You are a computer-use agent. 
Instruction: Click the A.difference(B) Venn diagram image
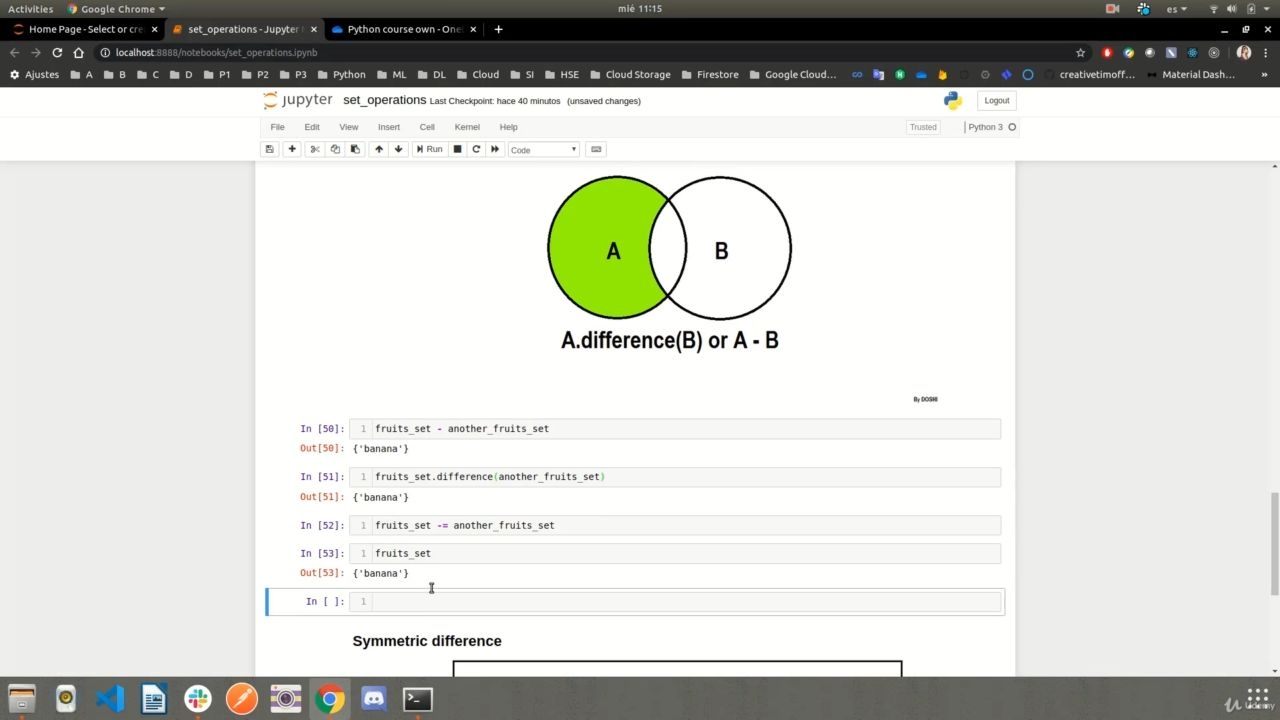click(670, 264)
